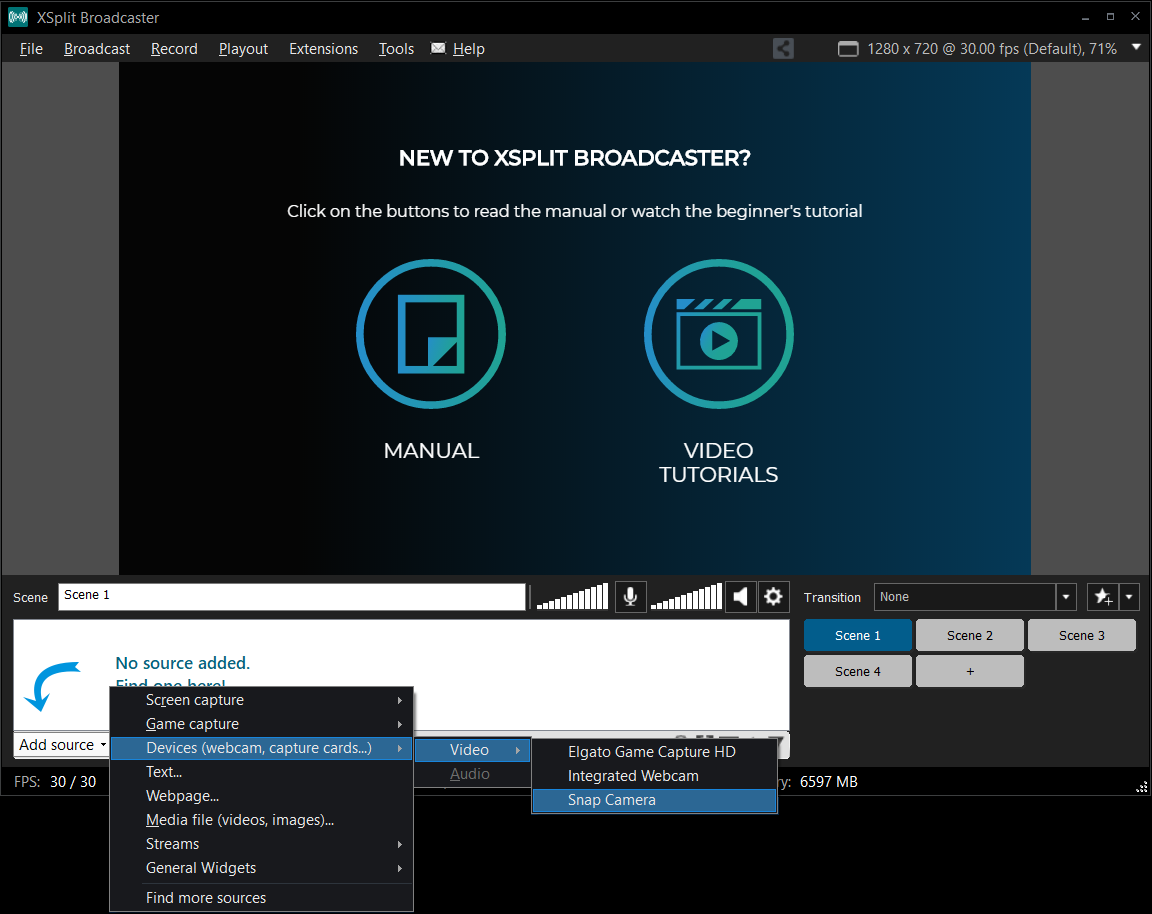1152x914 pixels.
Task: Open the Broadcast menu
Action: point(97,48)
